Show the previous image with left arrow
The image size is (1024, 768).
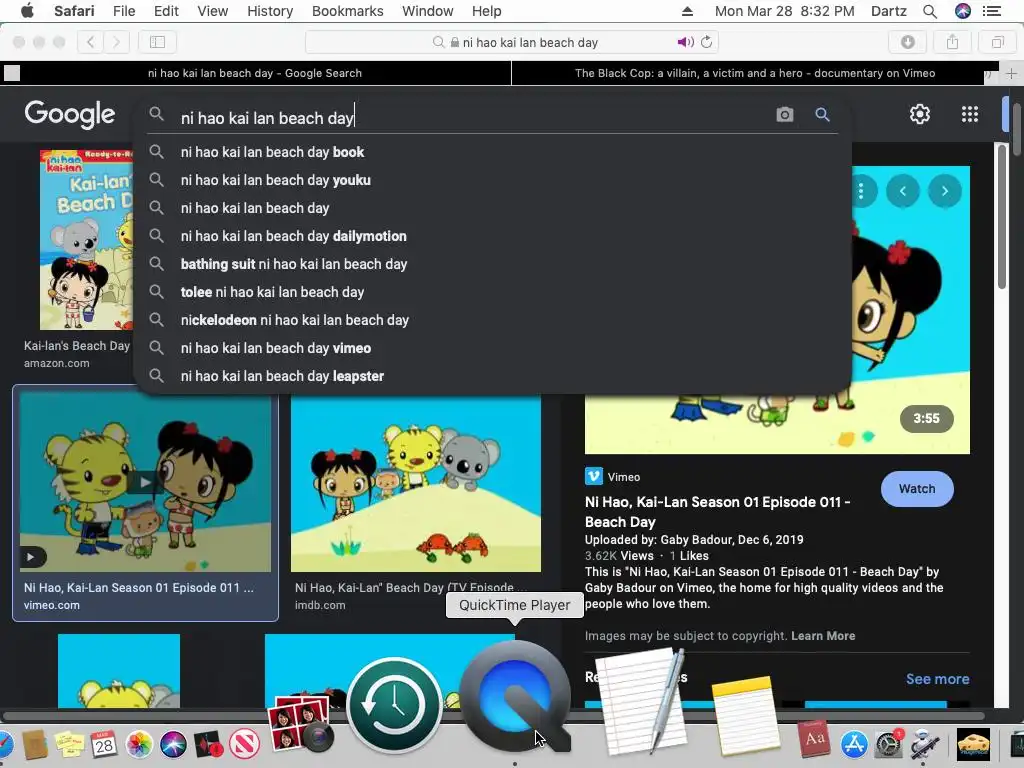(903, 191)
